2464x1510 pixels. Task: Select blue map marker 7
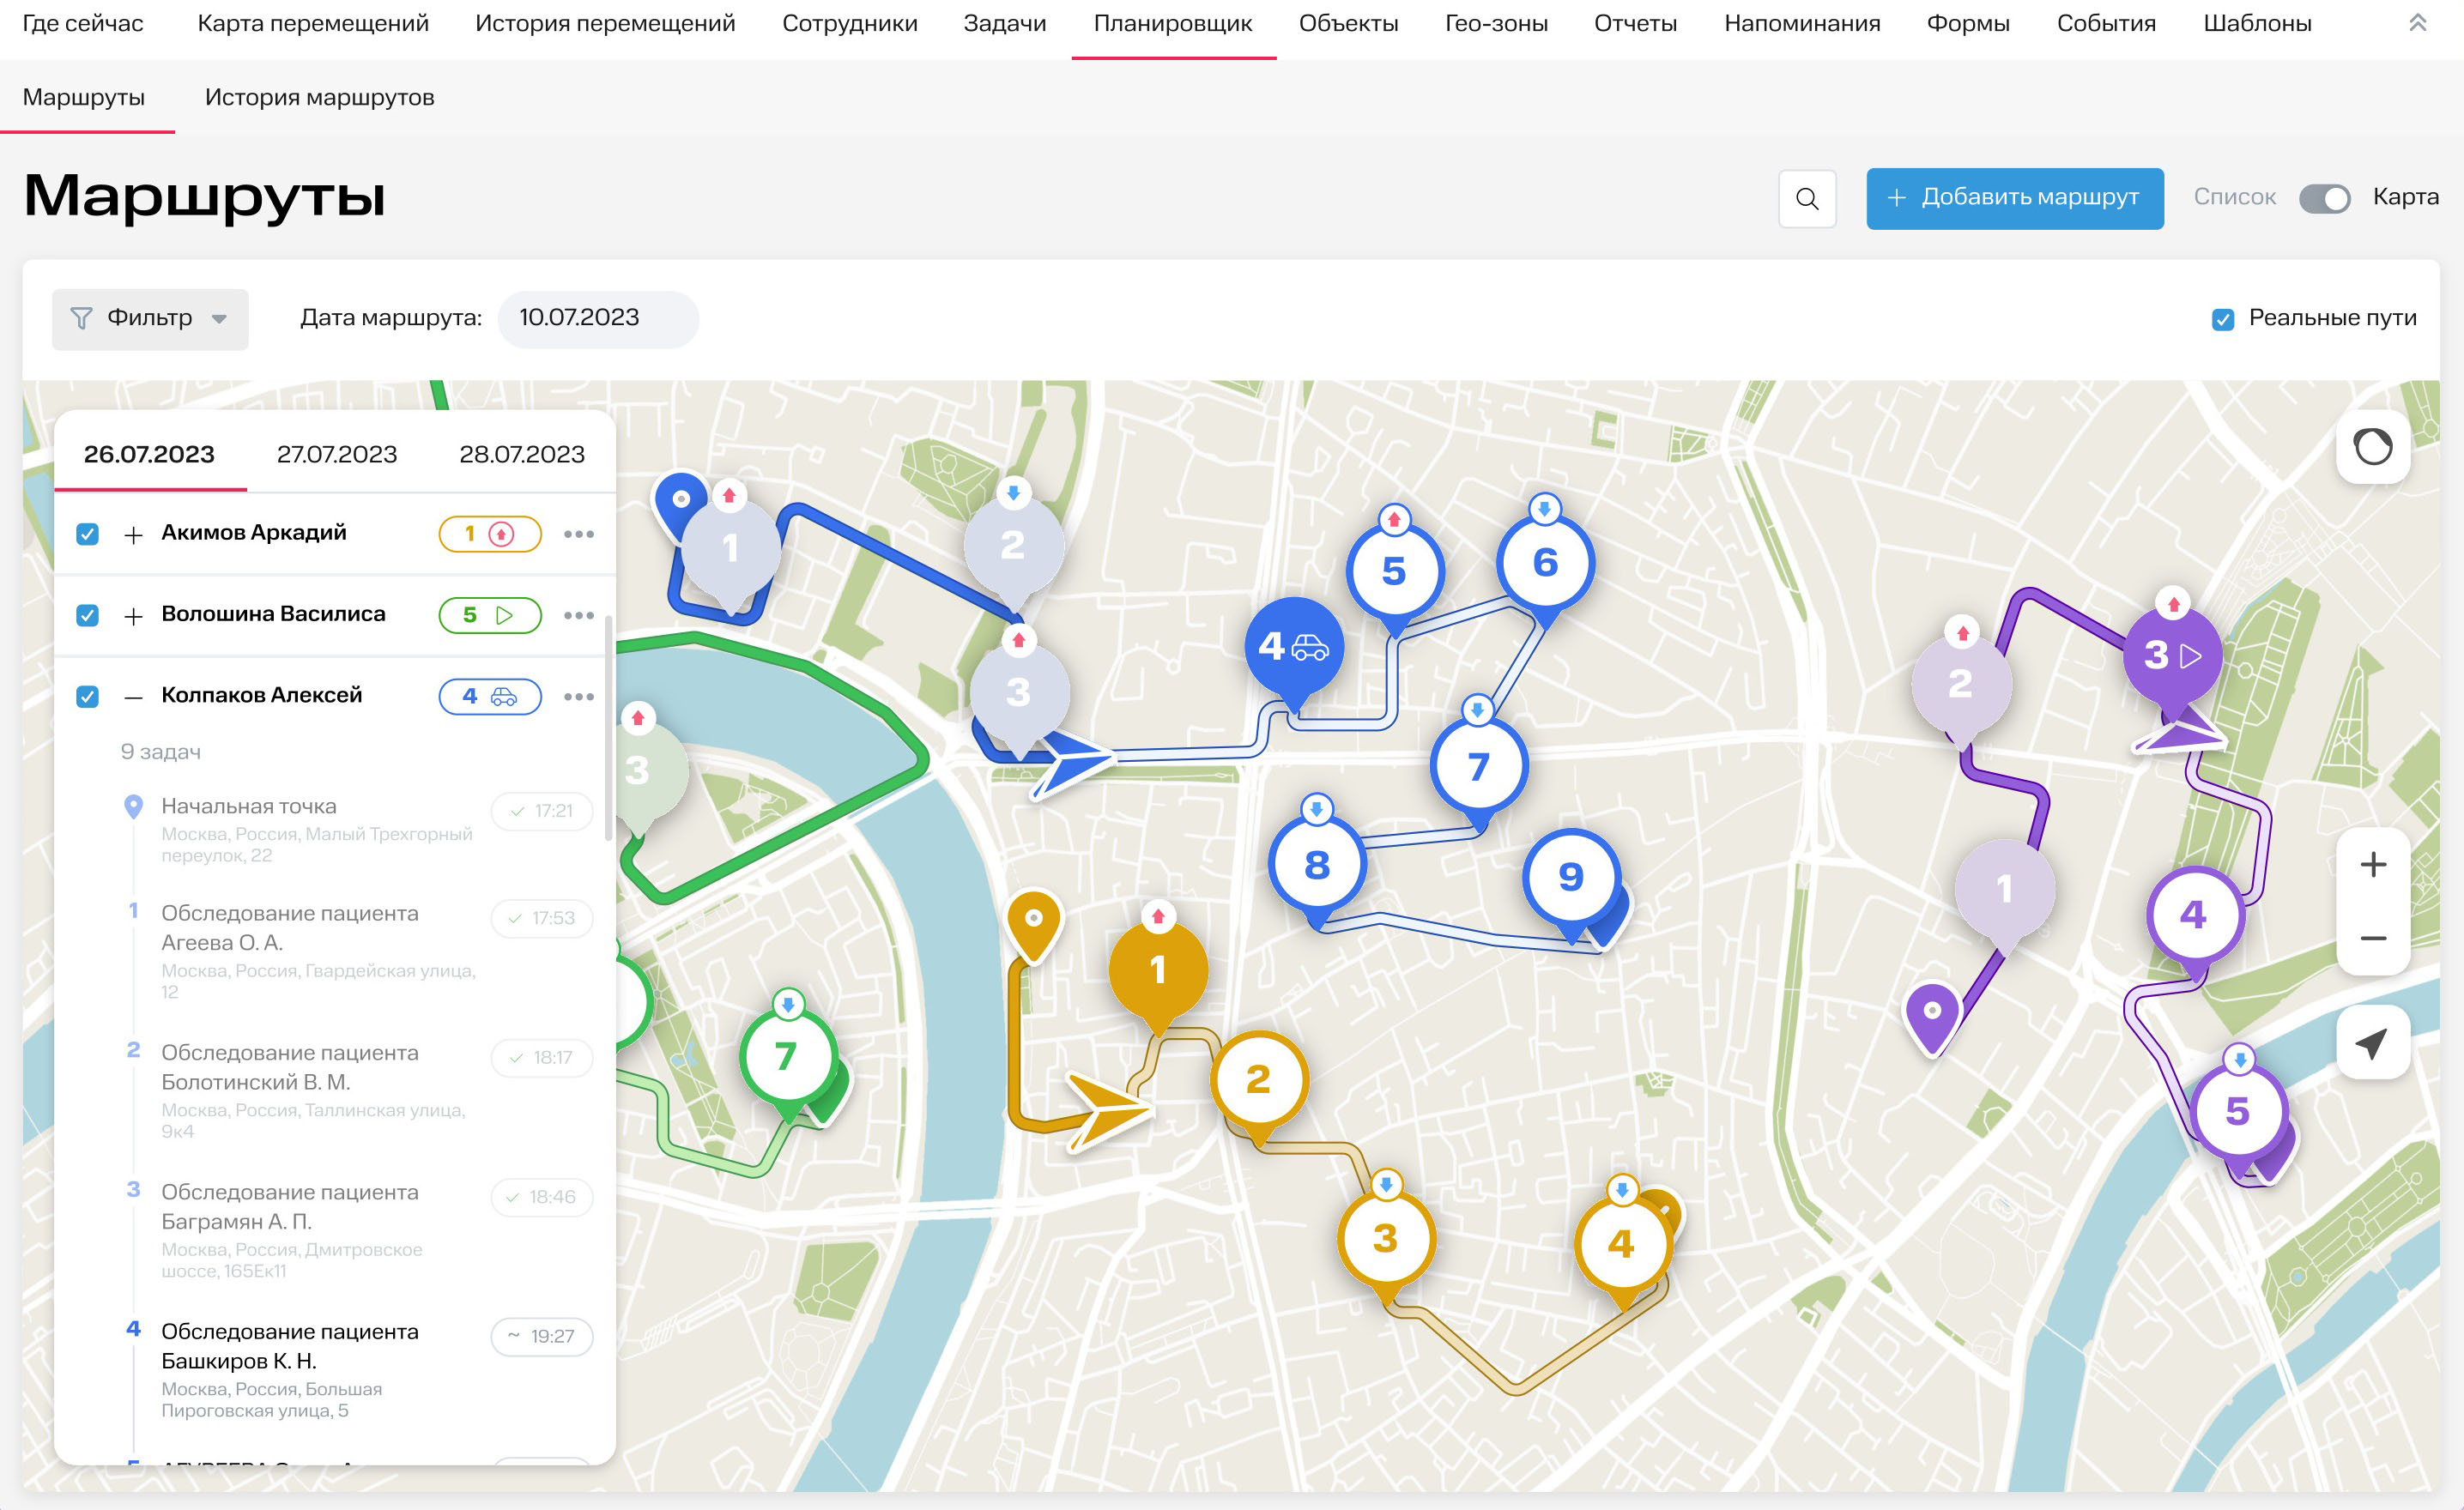[x=1478, y=766]
